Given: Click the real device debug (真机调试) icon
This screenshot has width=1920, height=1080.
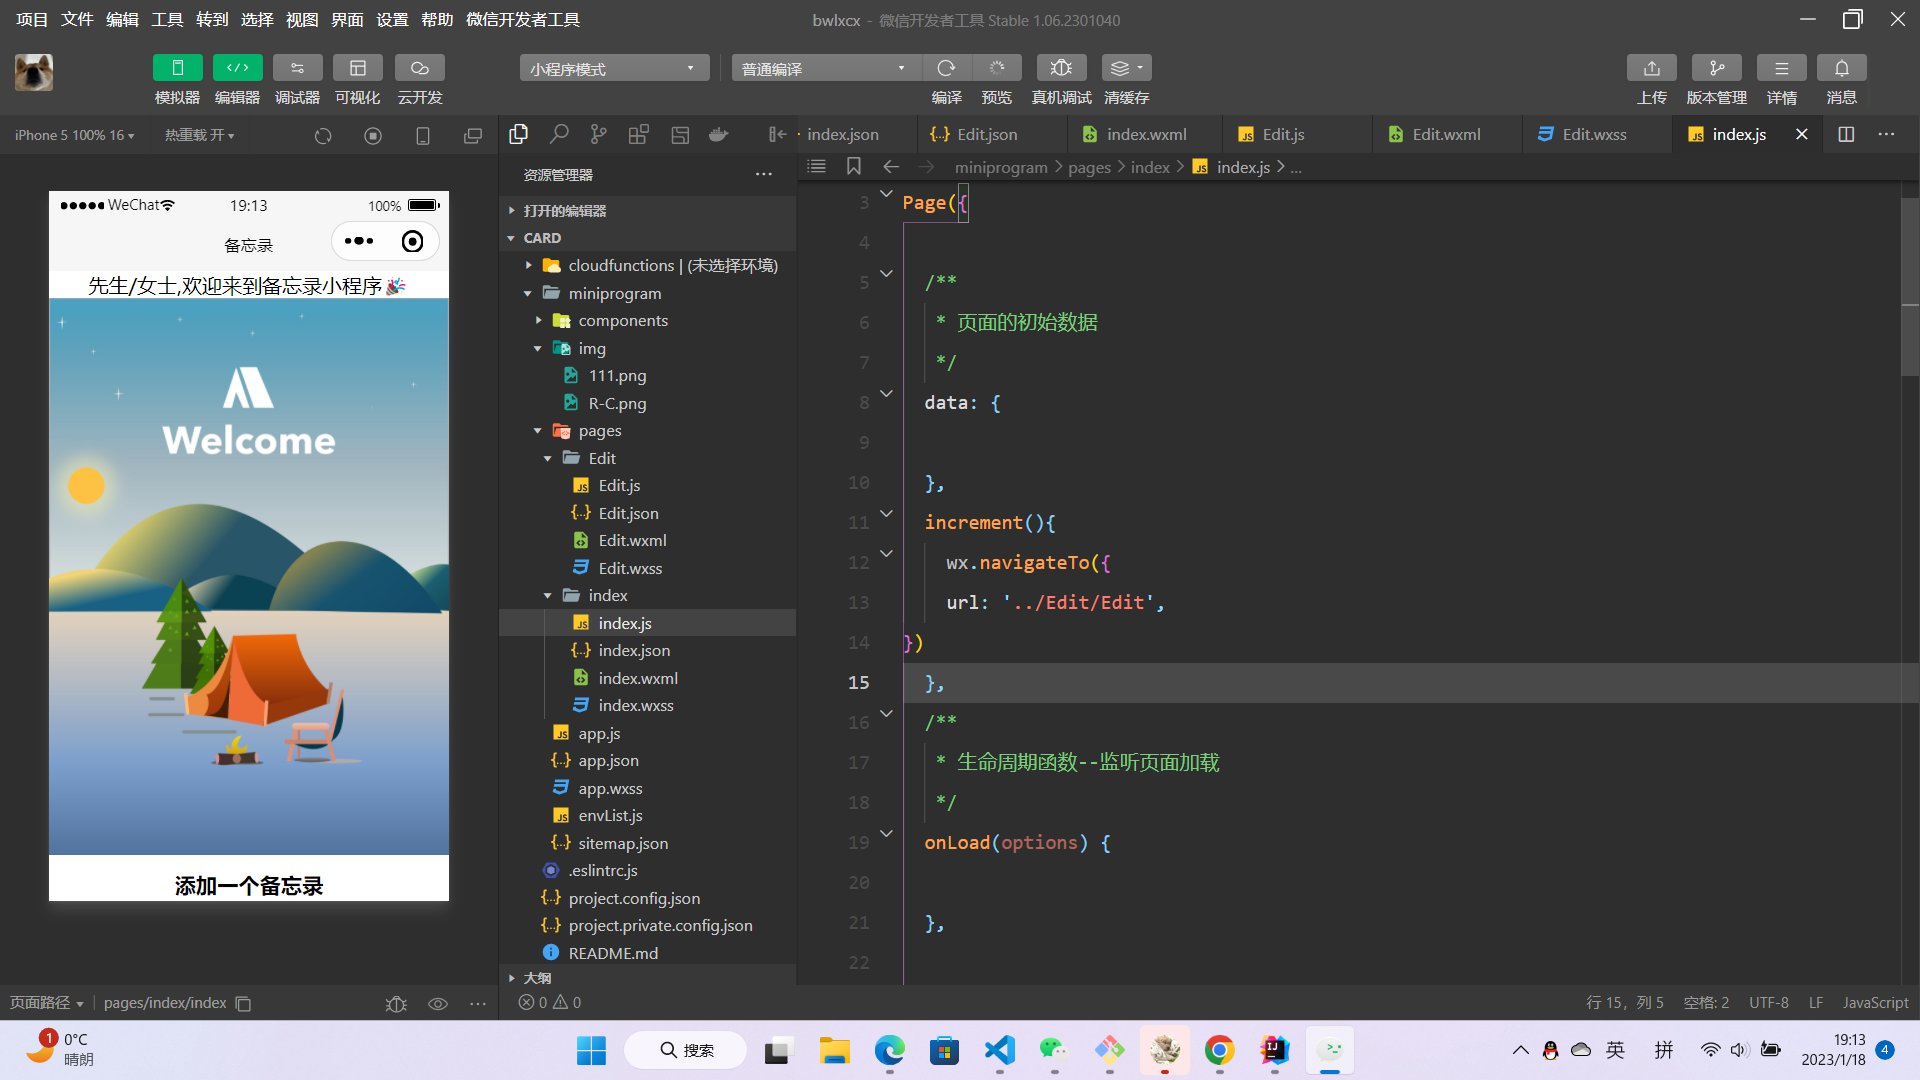Looking at the screenshot, I should [x=1061, y=68].
